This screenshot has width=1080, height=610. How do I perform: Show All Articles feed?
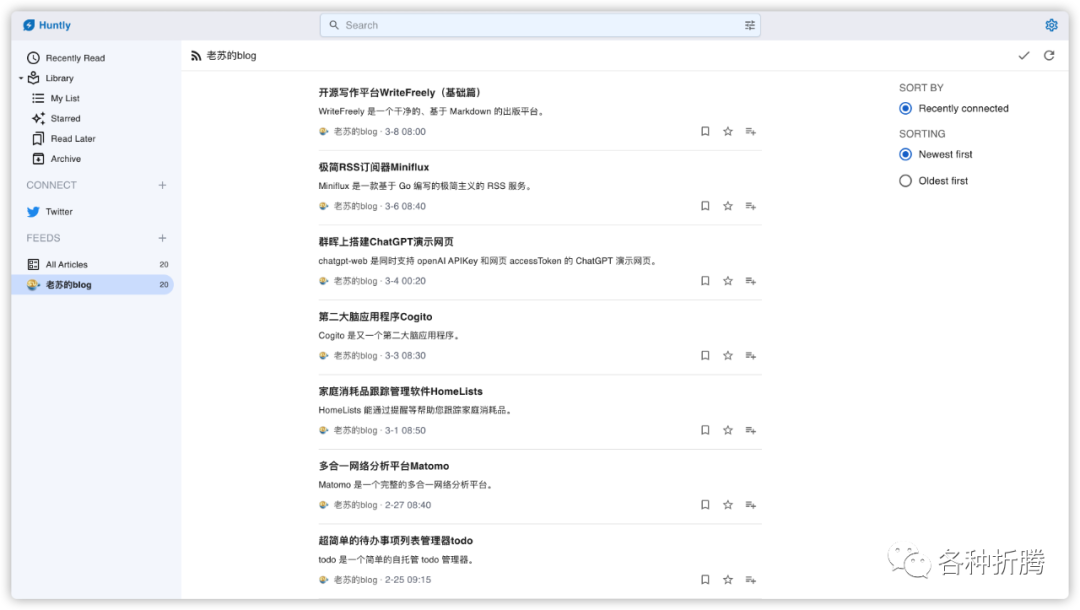point(66,264)
